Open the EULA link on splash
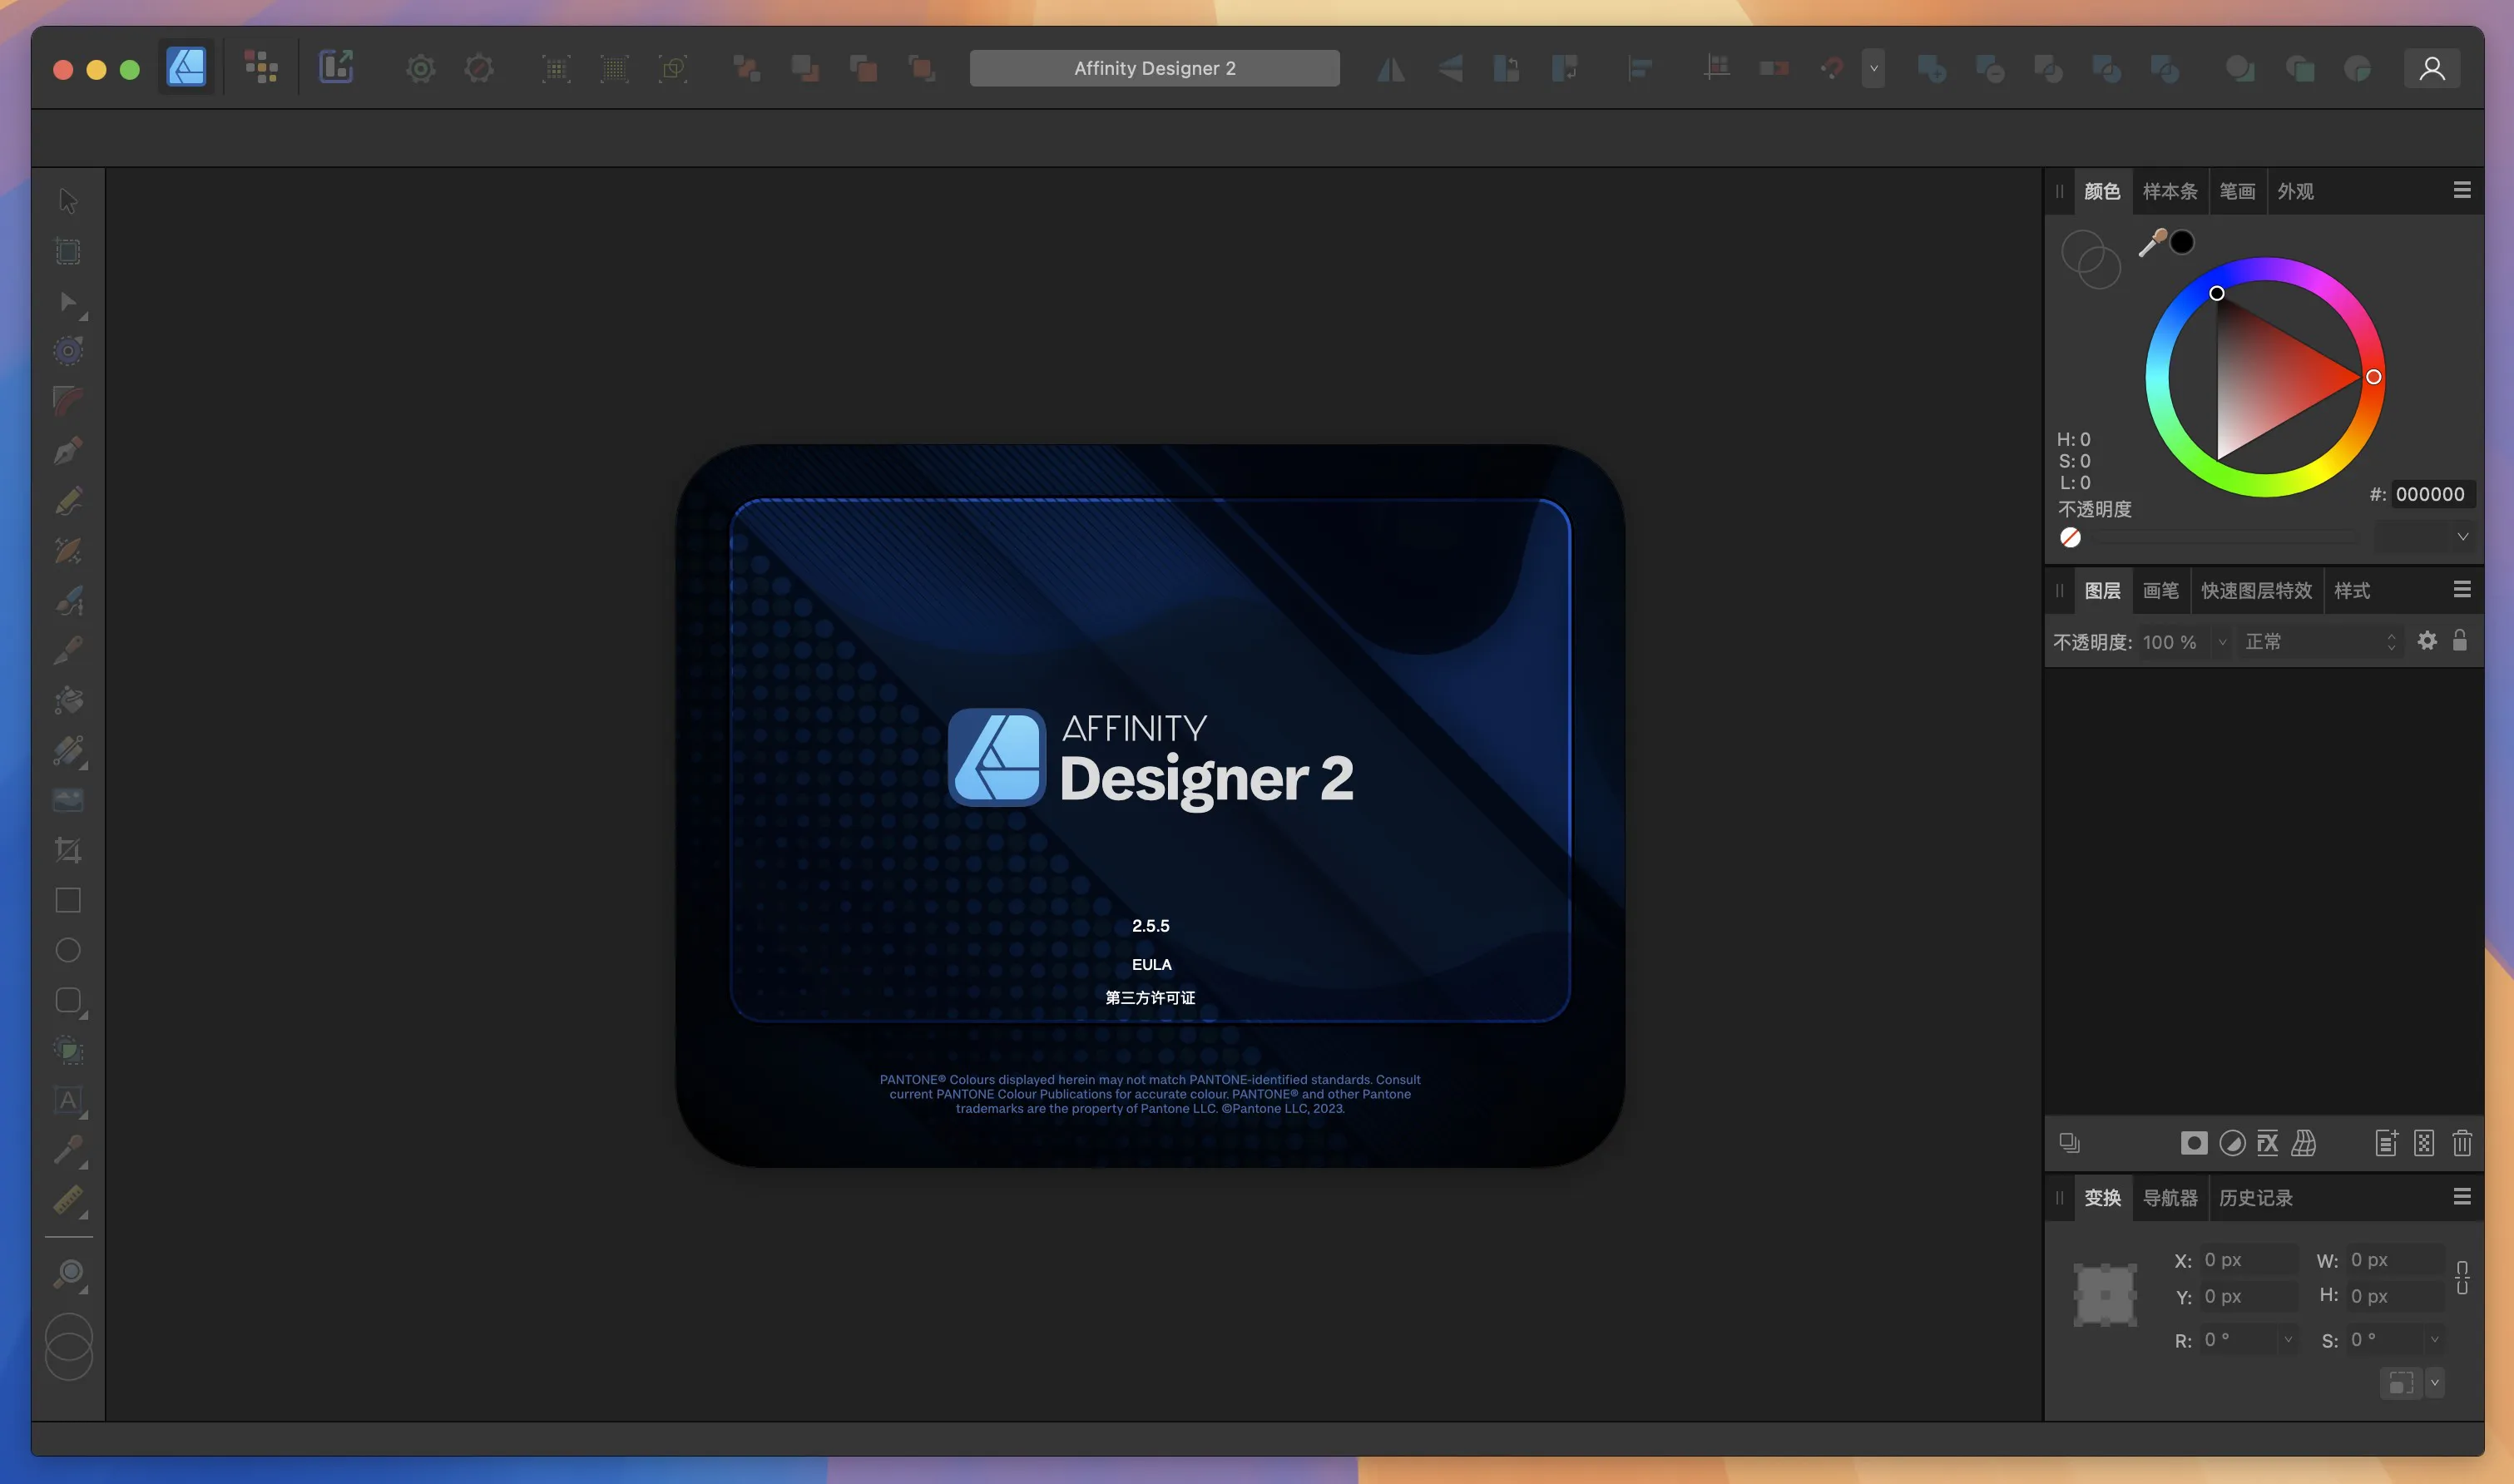The image size is (2514, 1484). pyautogui.click(x=1151, y=964)
